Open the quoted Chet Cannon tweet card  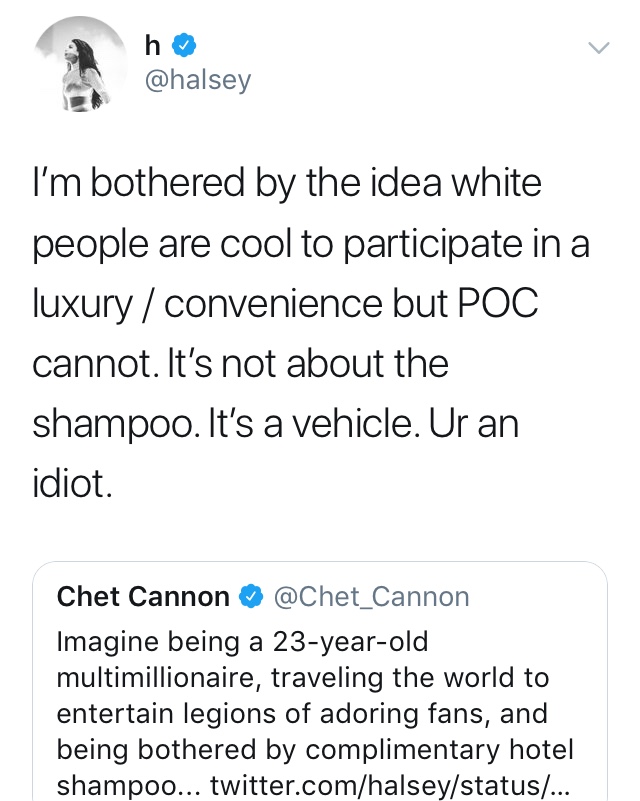tap(320, 681)
